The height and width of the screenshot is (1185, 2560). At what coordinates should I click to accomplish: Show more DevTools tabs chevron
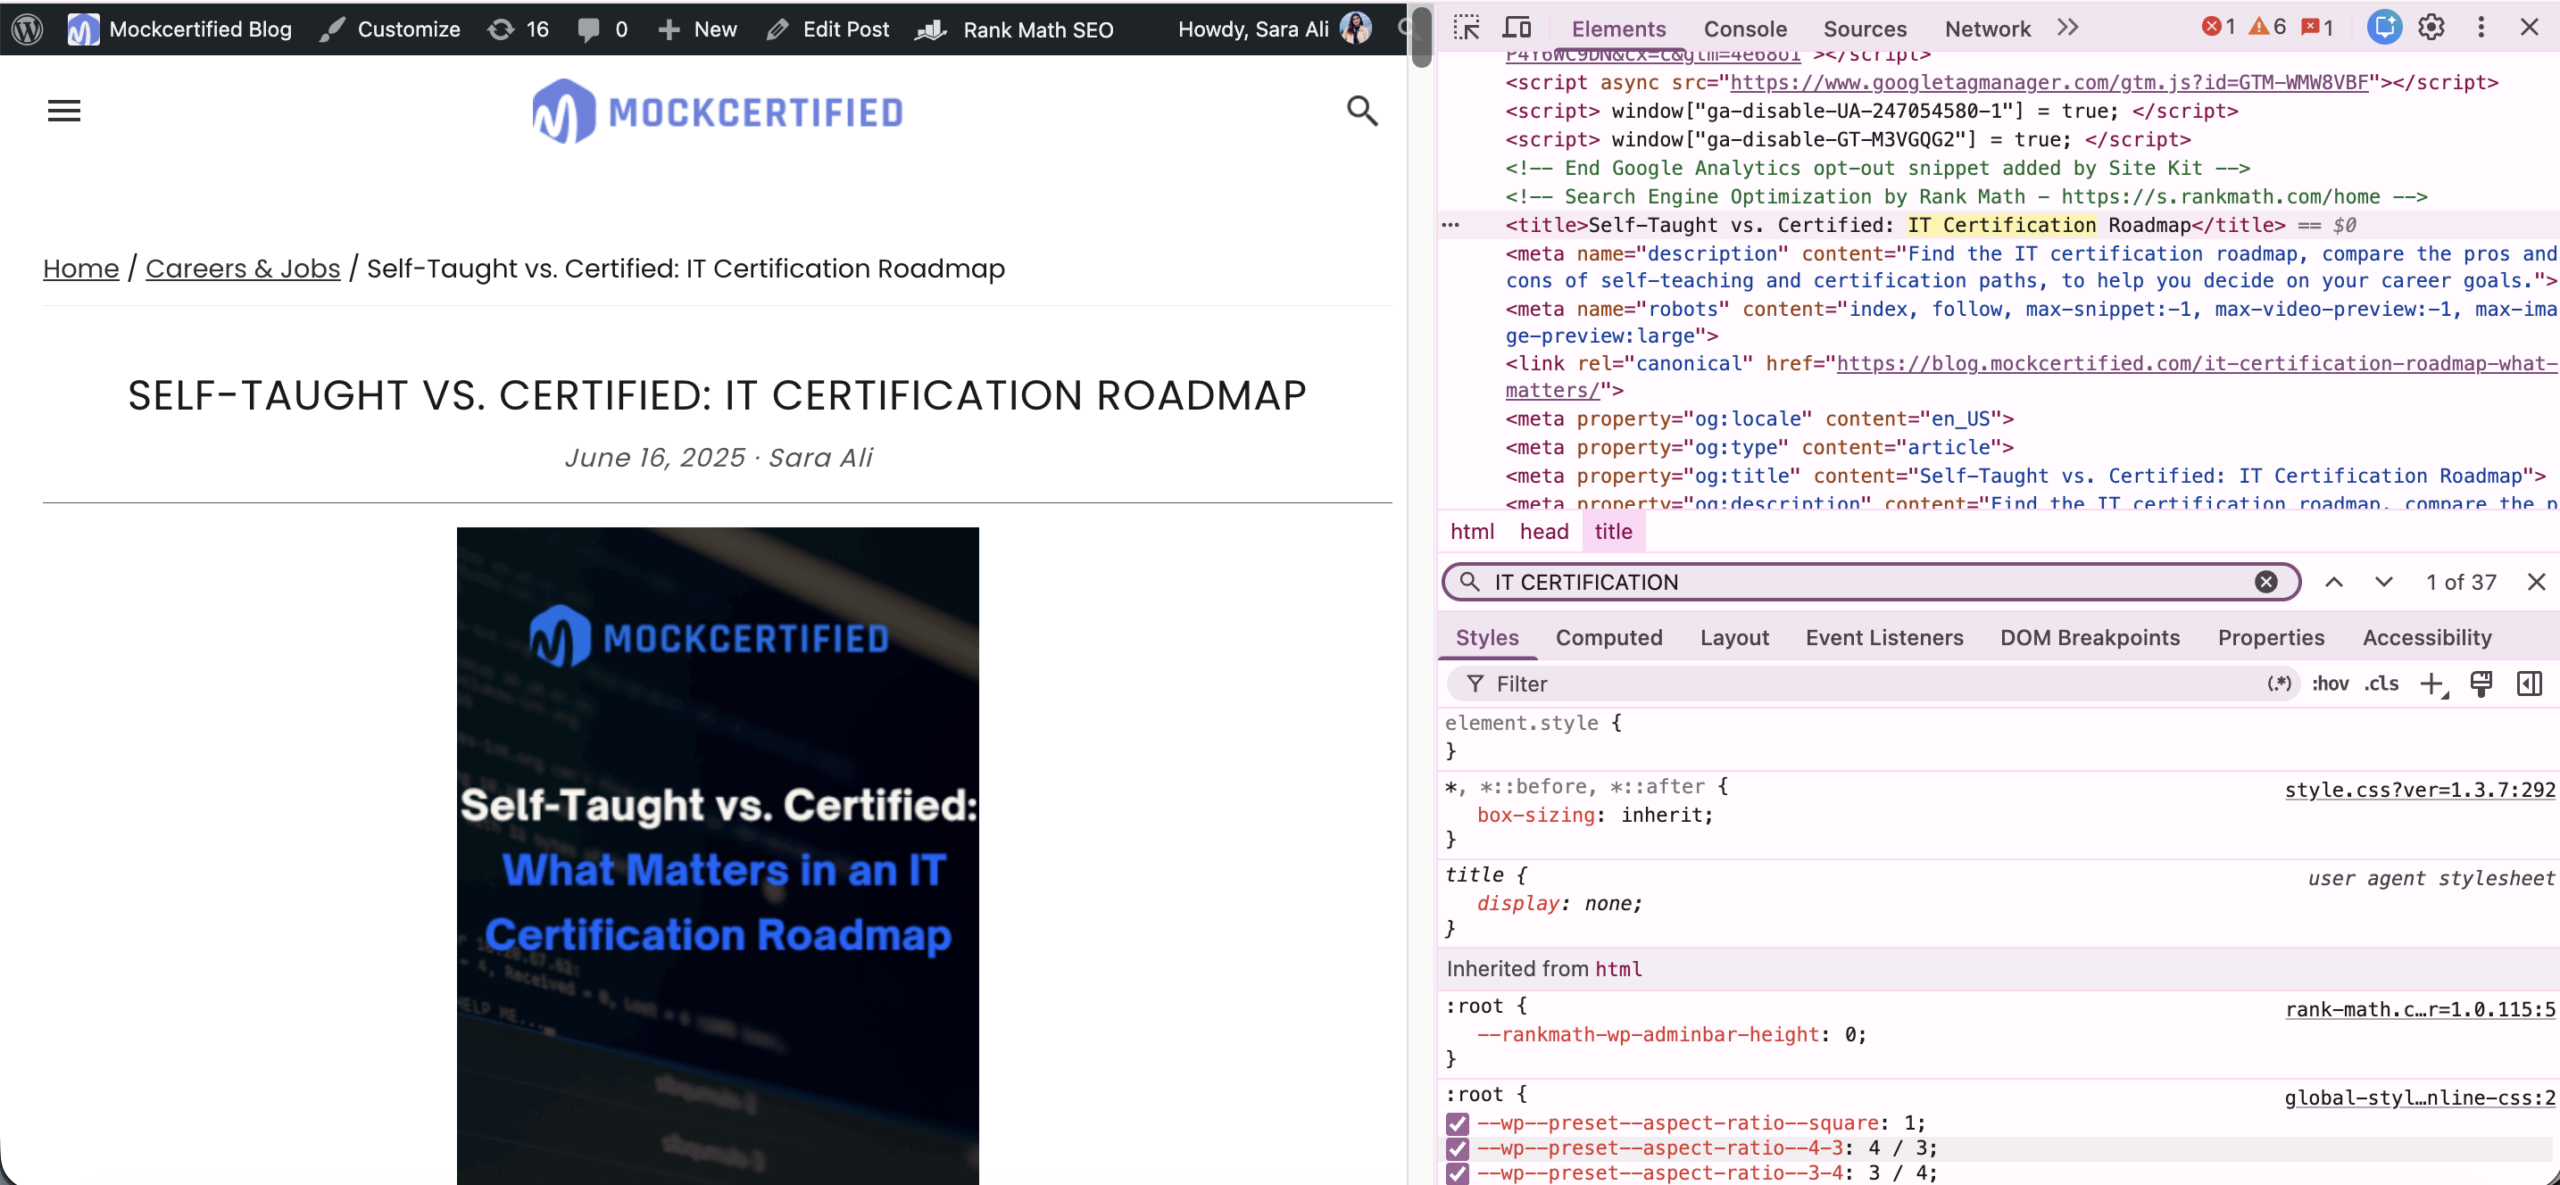point(2068,28)
